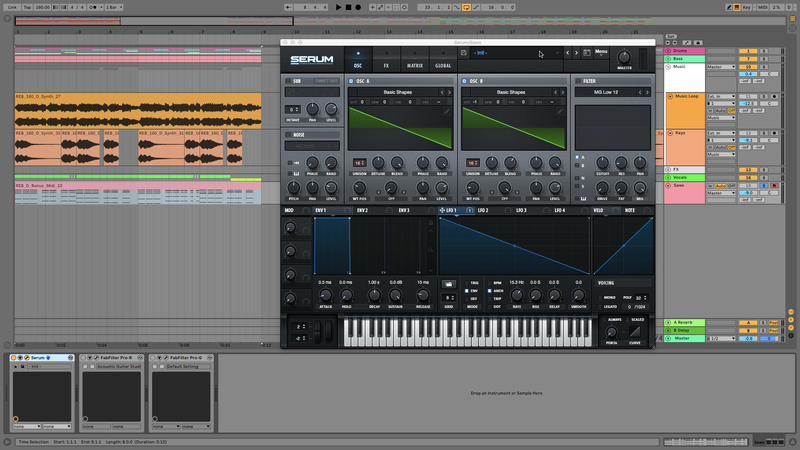
Task: Switch to Serum OSC tab
Action: (358, 60)
